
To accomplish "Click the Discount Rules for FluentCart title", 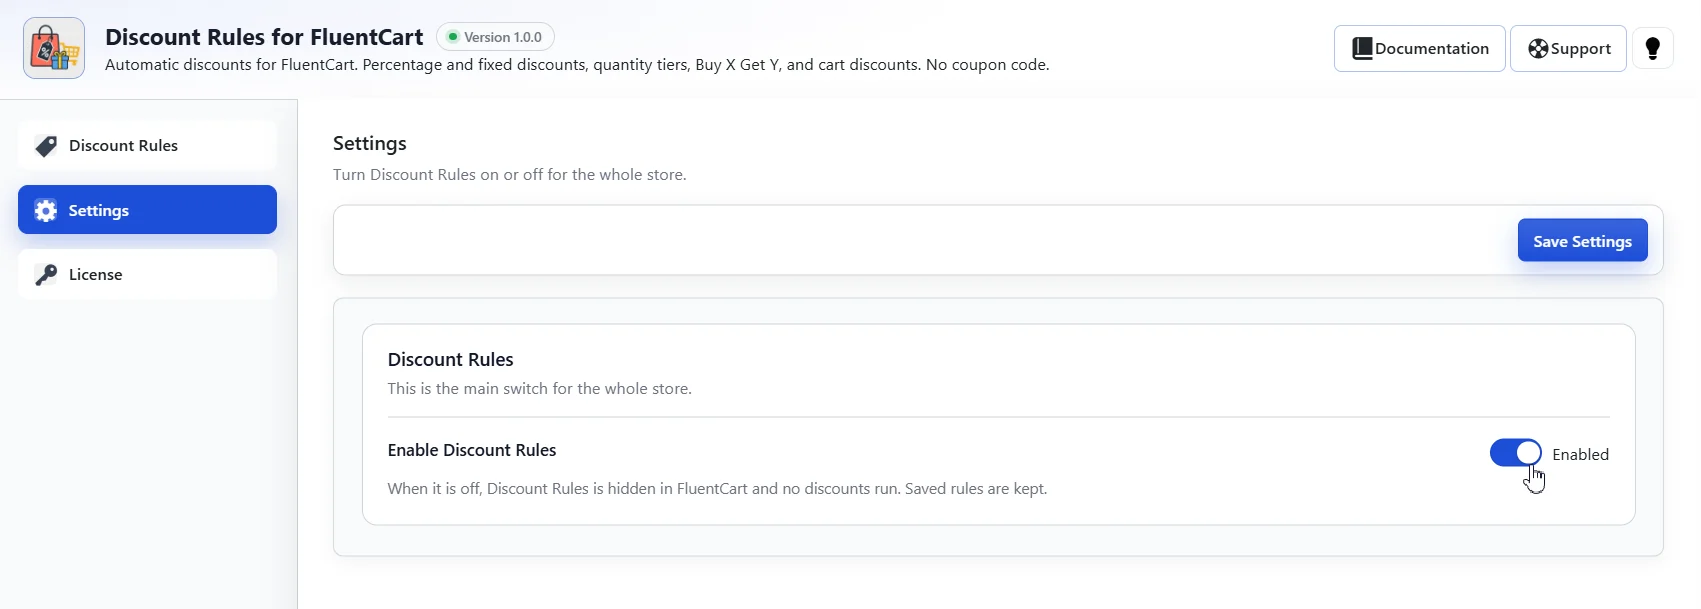I will click(x=264, y=37).
